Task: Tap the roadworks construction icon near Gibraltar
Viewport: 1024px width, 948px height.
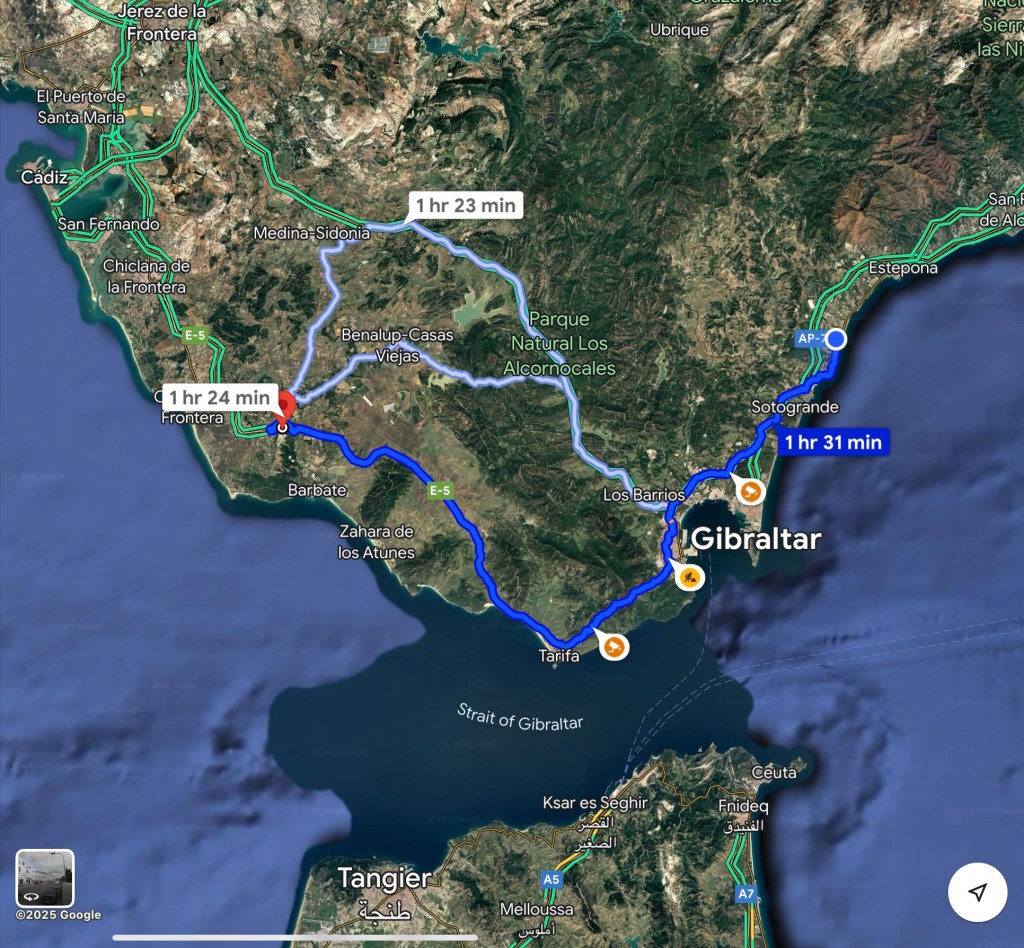Action: pos(690,577)
